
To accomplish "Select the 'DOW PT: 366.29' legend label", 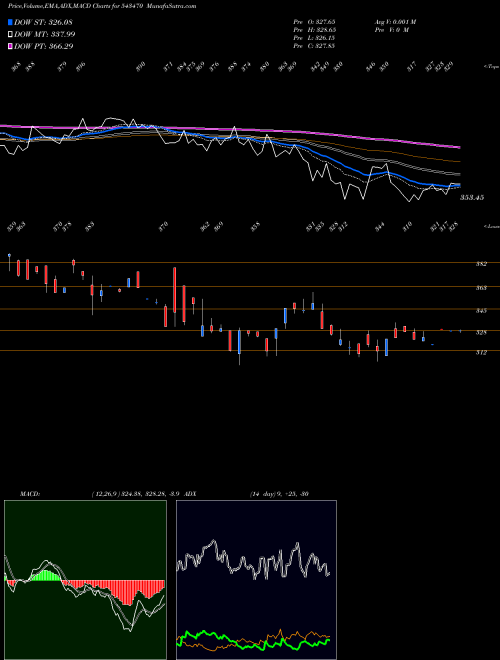I will pyautogui.click(x=44, y=46).
